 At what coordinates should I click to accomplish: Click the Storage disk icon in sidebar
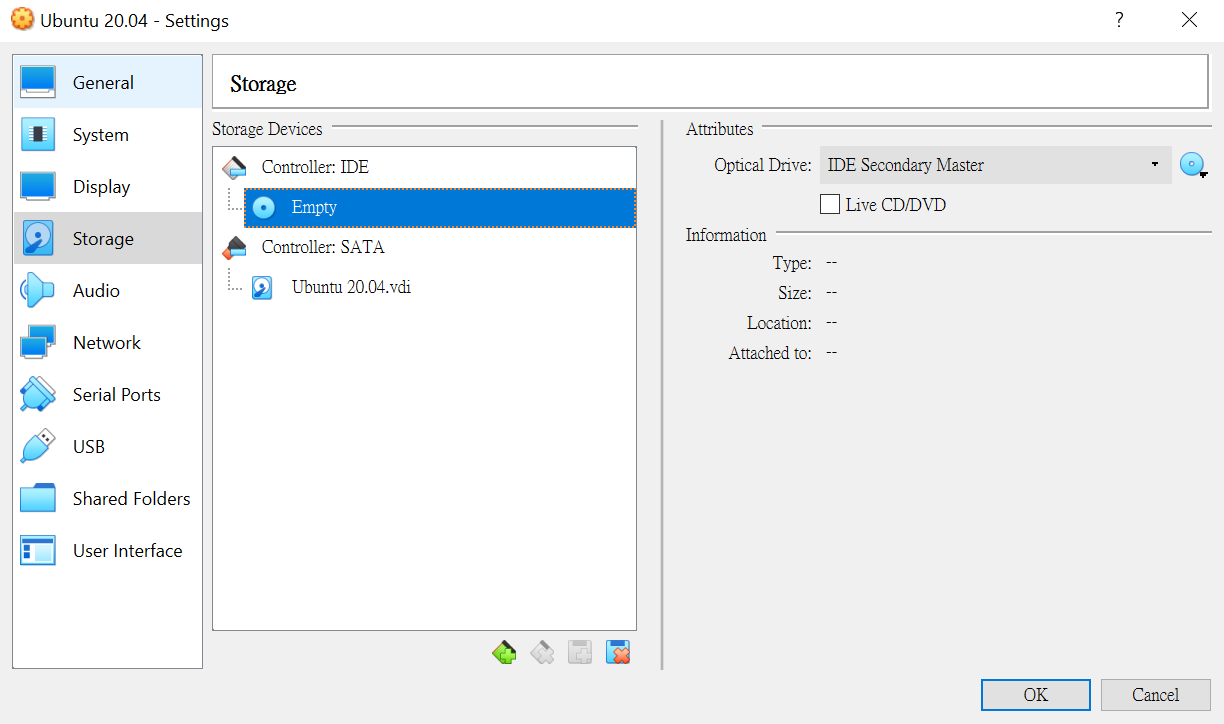click(x=38, y=239)
